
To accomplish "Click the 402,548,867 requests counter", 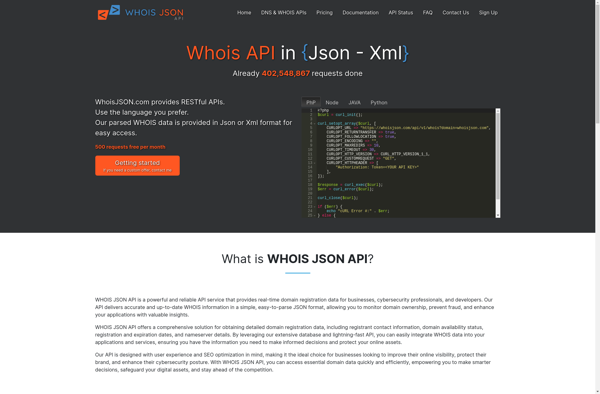I will coord(285,73).
